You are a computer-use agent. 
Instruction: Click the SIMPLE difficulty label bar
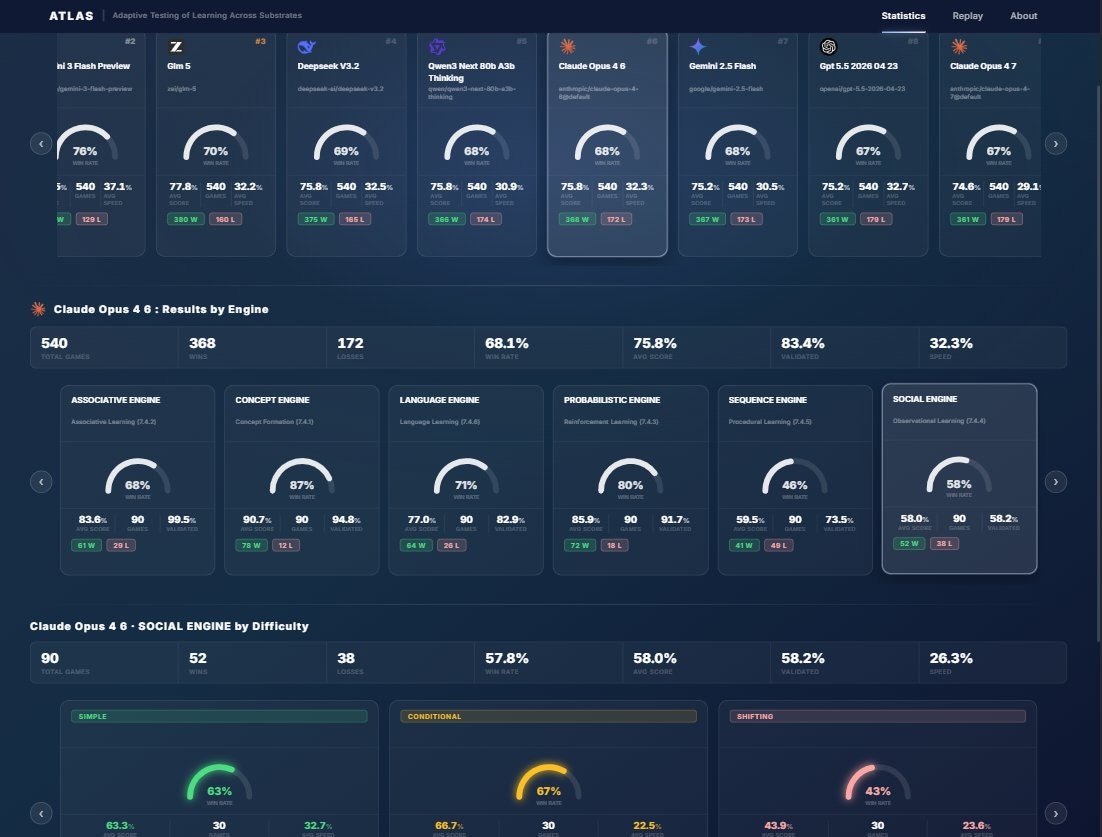(219, 716)
